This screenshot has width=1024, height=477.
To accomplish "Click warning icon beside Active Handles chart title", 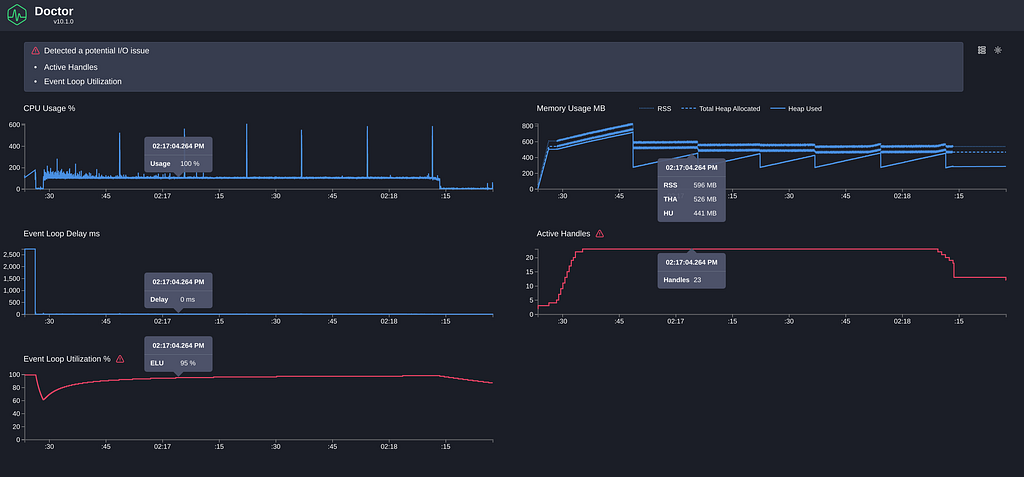I will pos(600,233).
